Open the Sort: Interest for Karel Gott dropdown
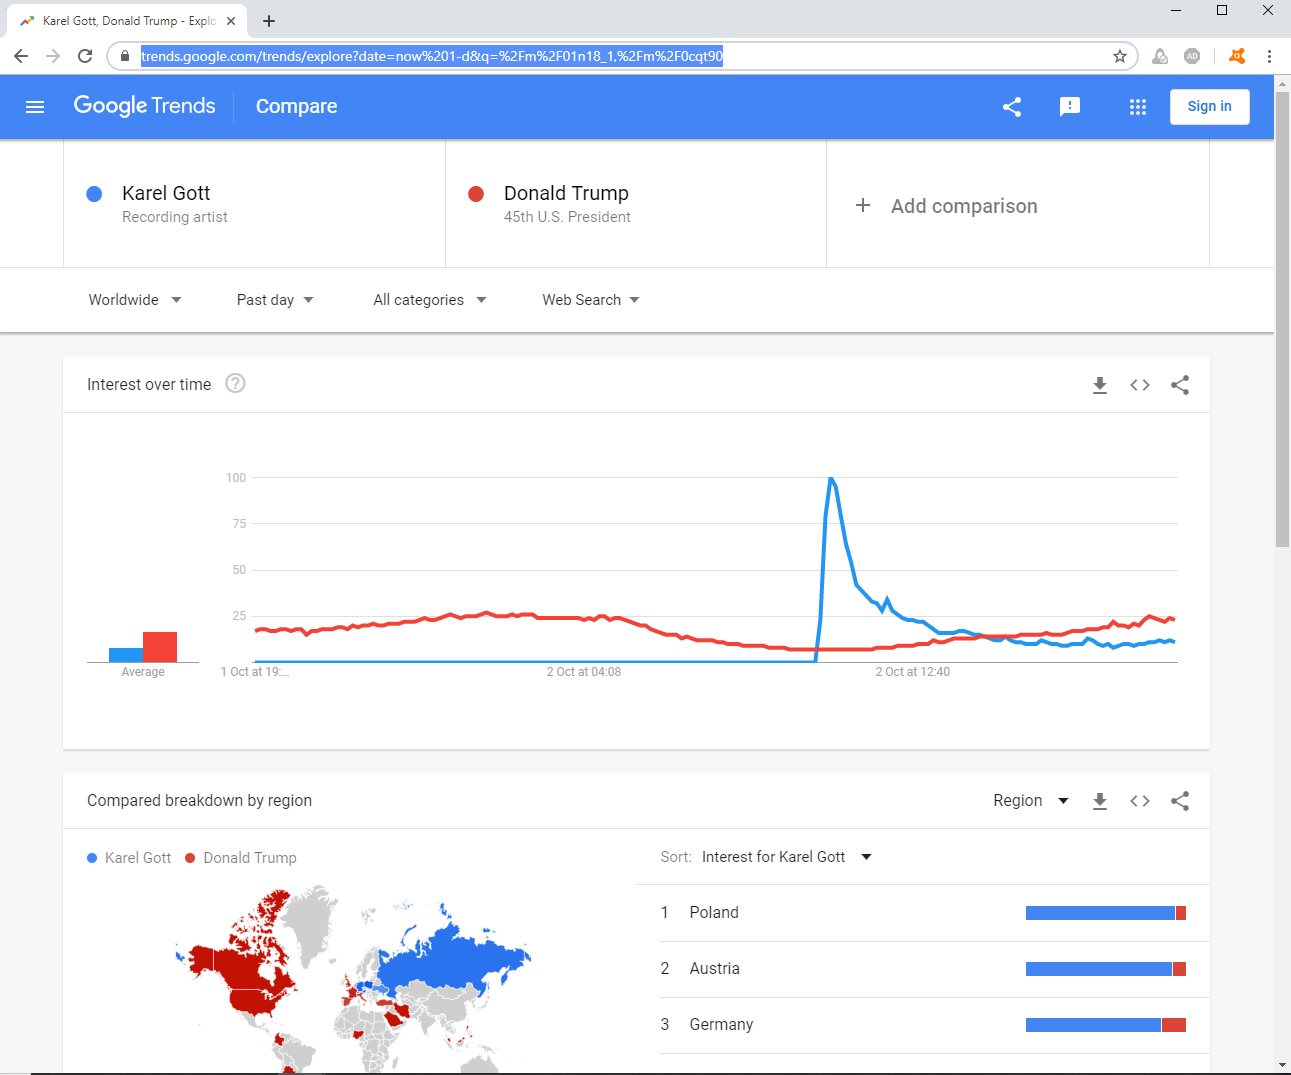Viewport: 1291px width, 1075px height. [787, 857]
